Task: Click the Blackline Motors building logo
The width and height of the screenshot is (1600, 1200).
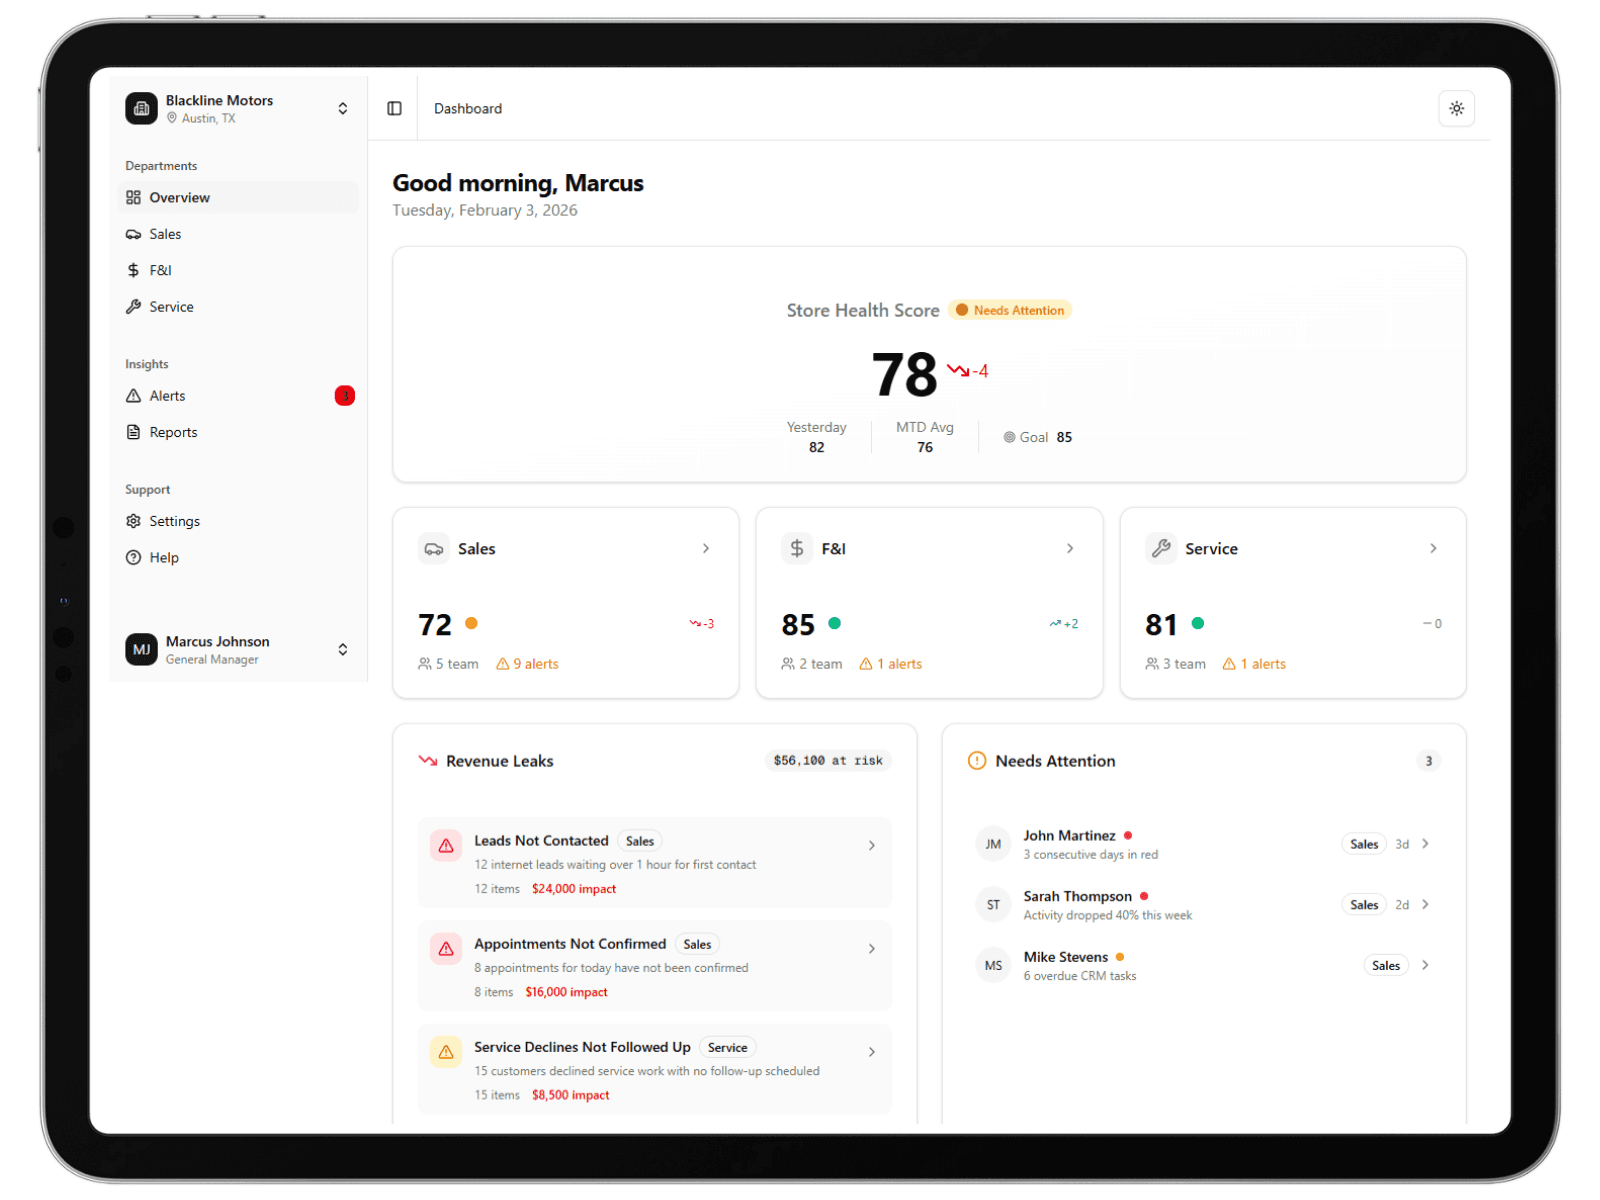Action: (141, 108)
